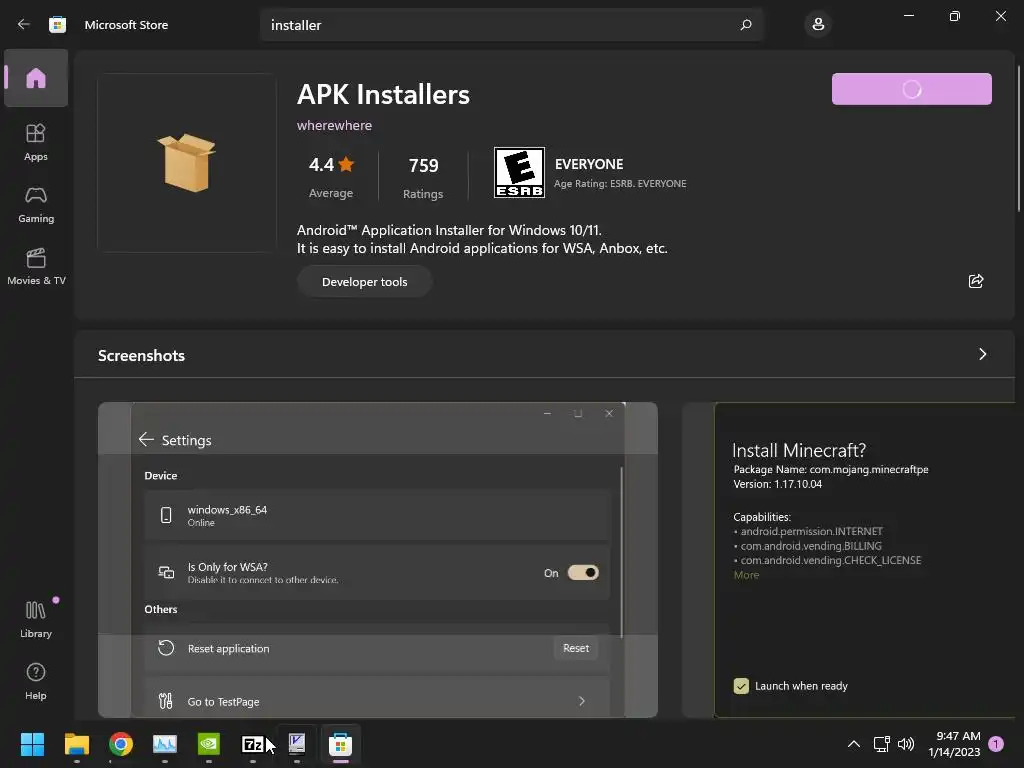Click the windows_x86_64 device phone icon
Screen dimensions: 1024x768
(166, 515)
